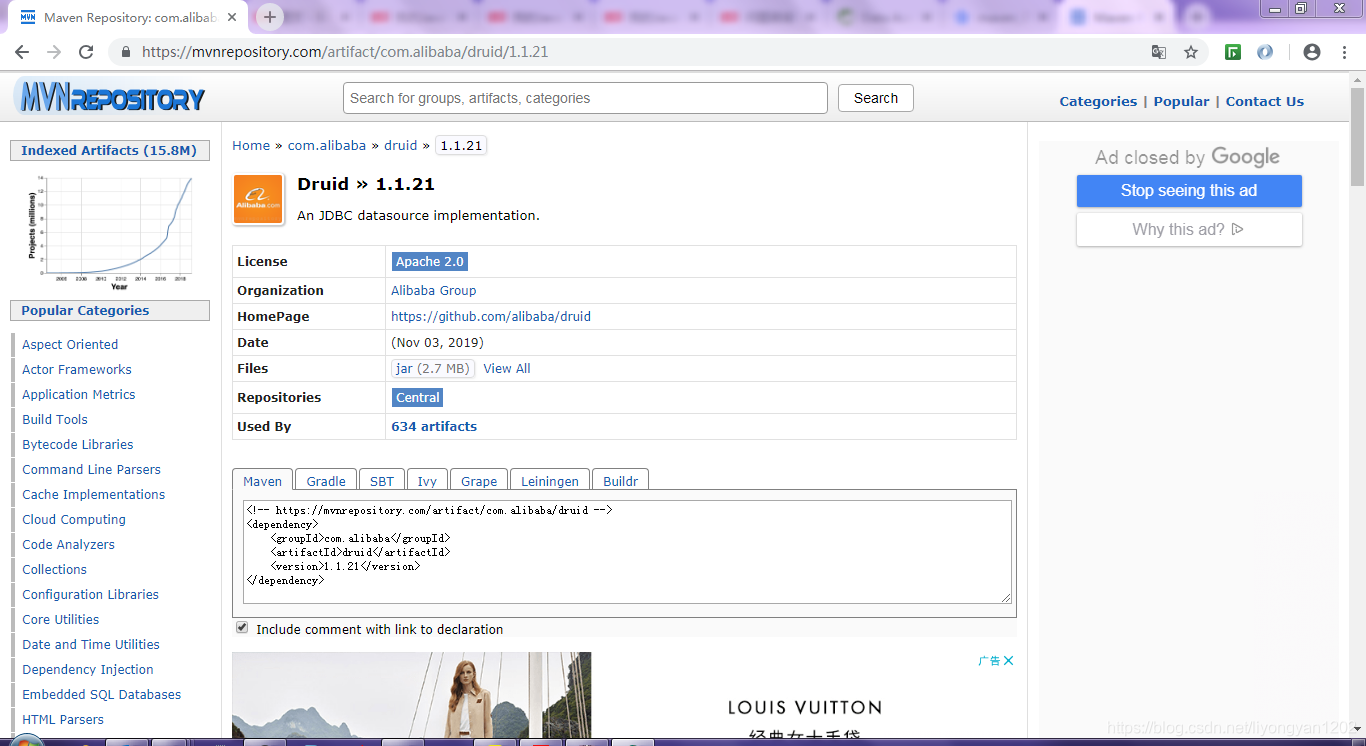Open 634 artifacts used-by link
The width and height of the screenshot is (1366, 746).
(434, 426)
